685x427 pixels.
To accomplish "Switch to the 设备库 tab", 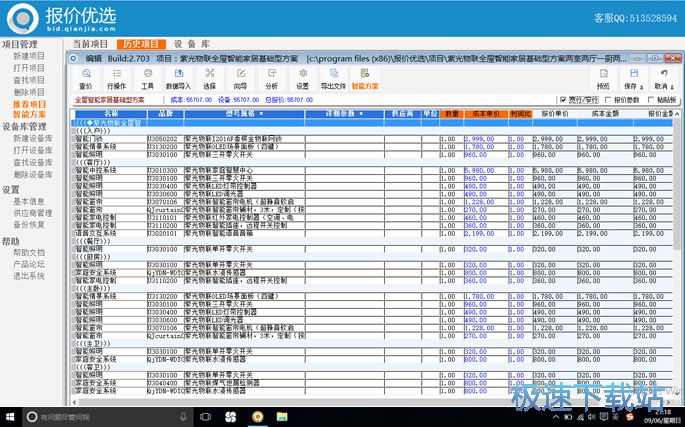I will coord(191,45).
